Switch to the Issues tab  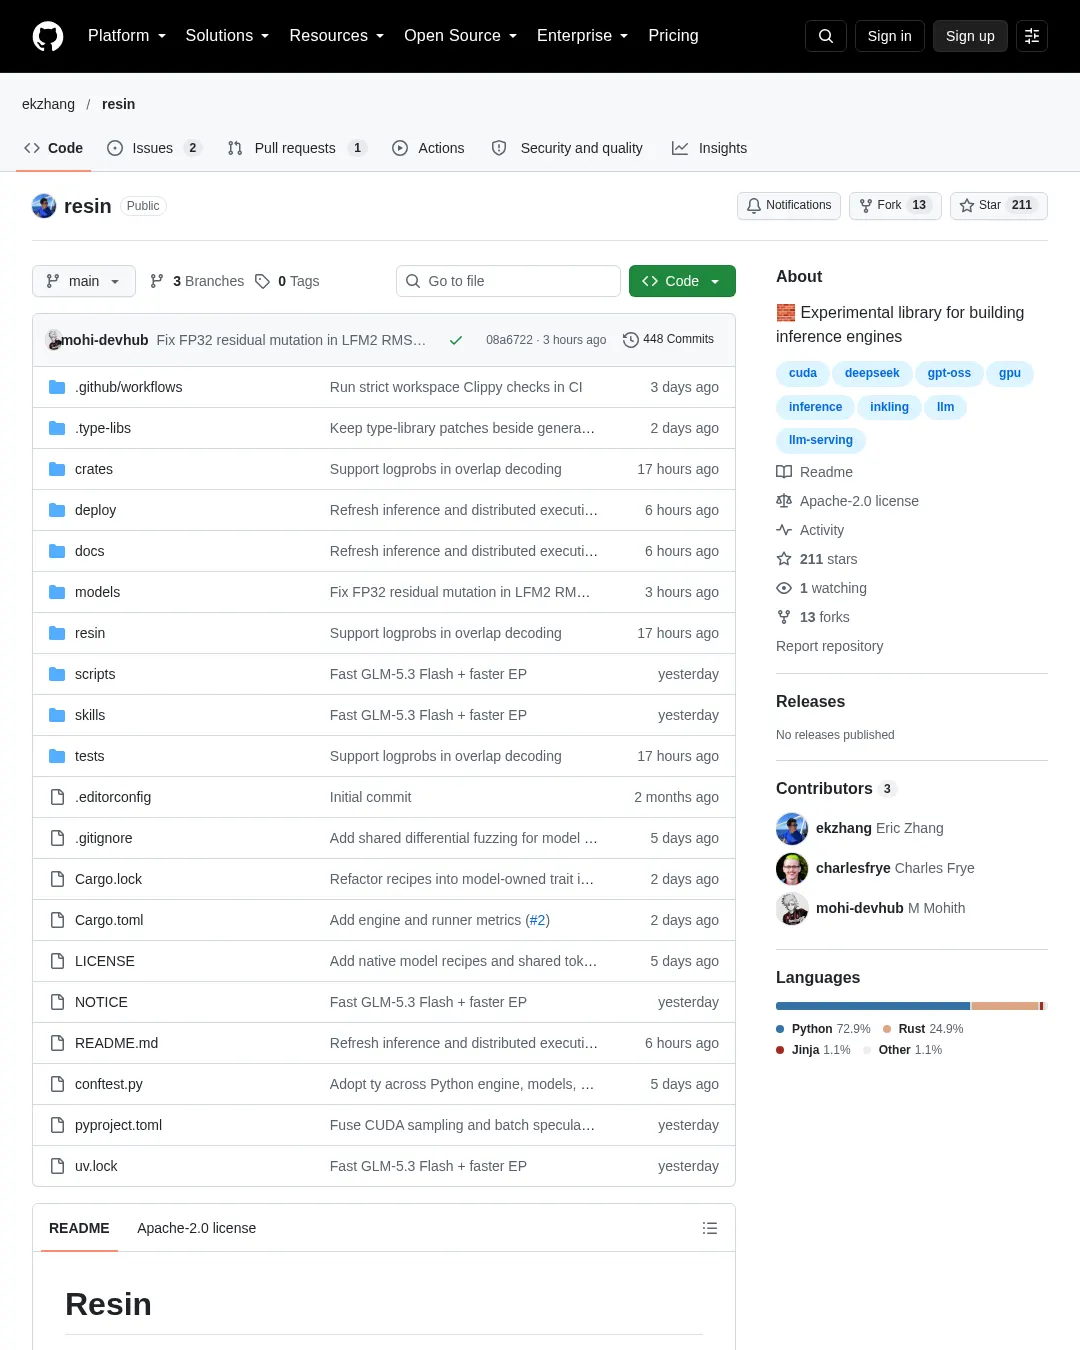154,148
